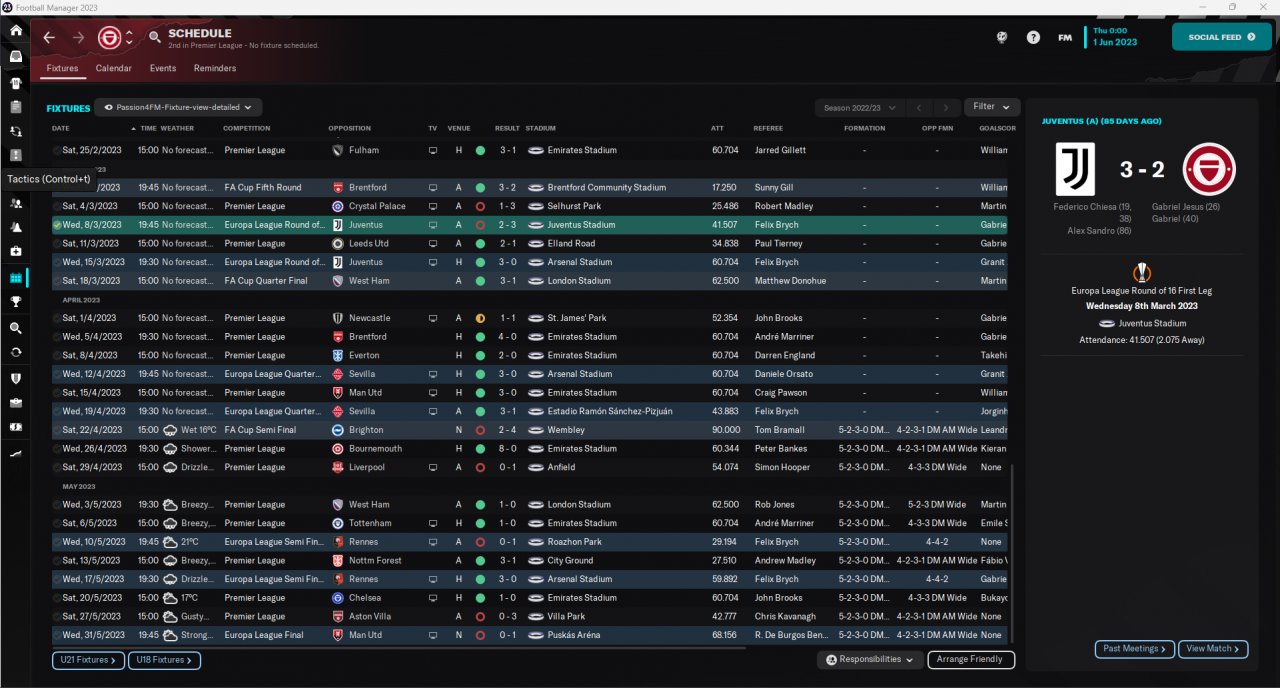Sort by the COMPETITION column header

[x=247, y=128]
